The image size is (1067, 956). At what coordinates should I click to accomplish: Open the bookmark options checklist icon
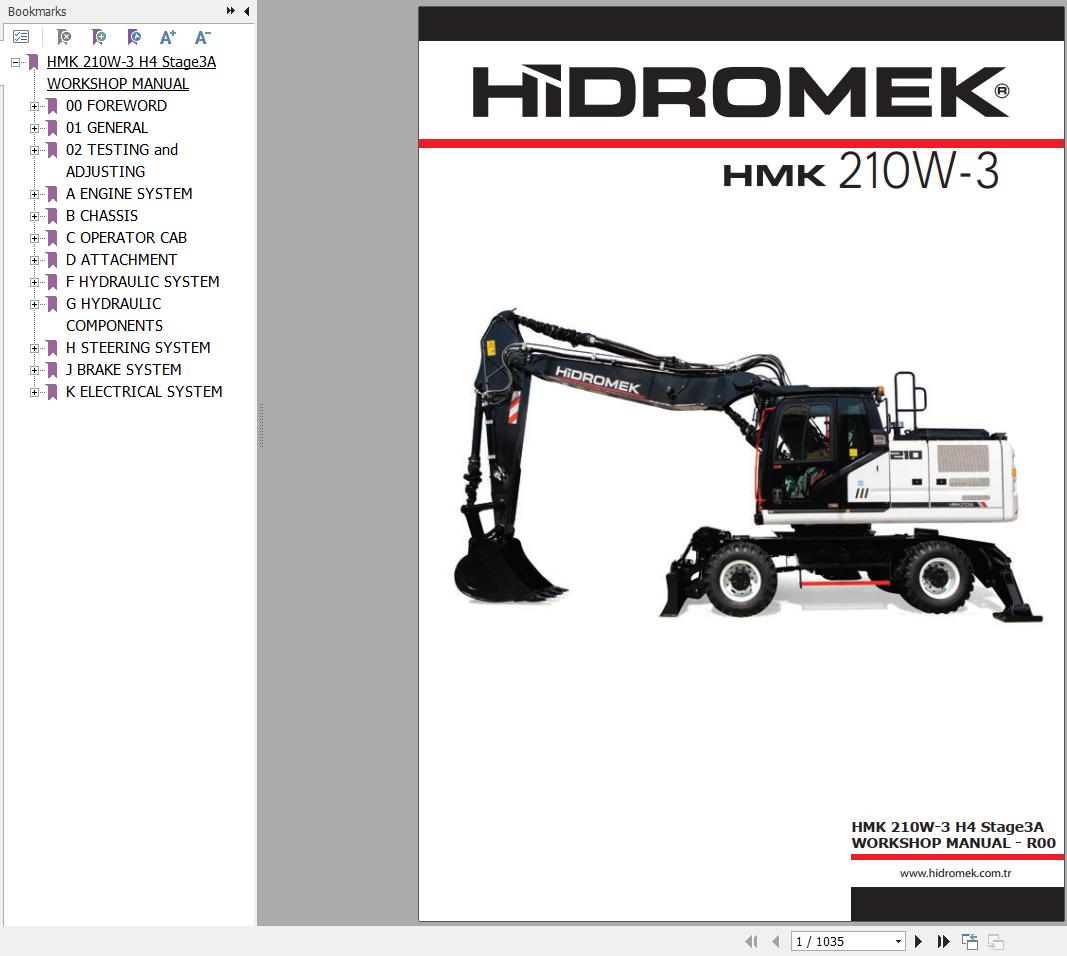[x=21, y=37]
